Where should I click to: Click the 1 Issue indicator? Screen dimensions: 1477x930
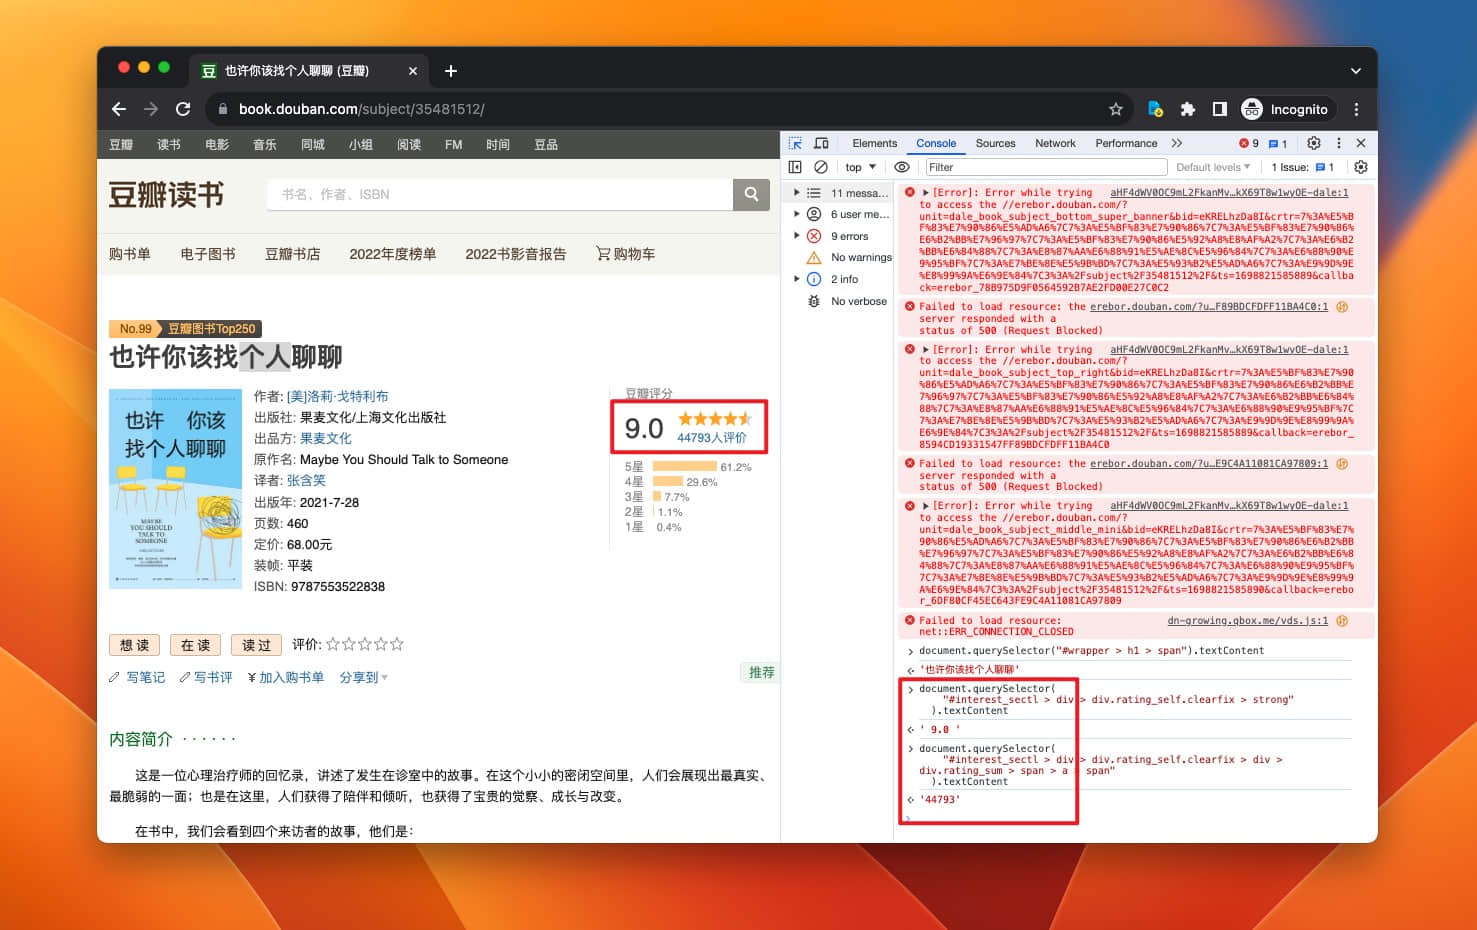pos(1303,167)
